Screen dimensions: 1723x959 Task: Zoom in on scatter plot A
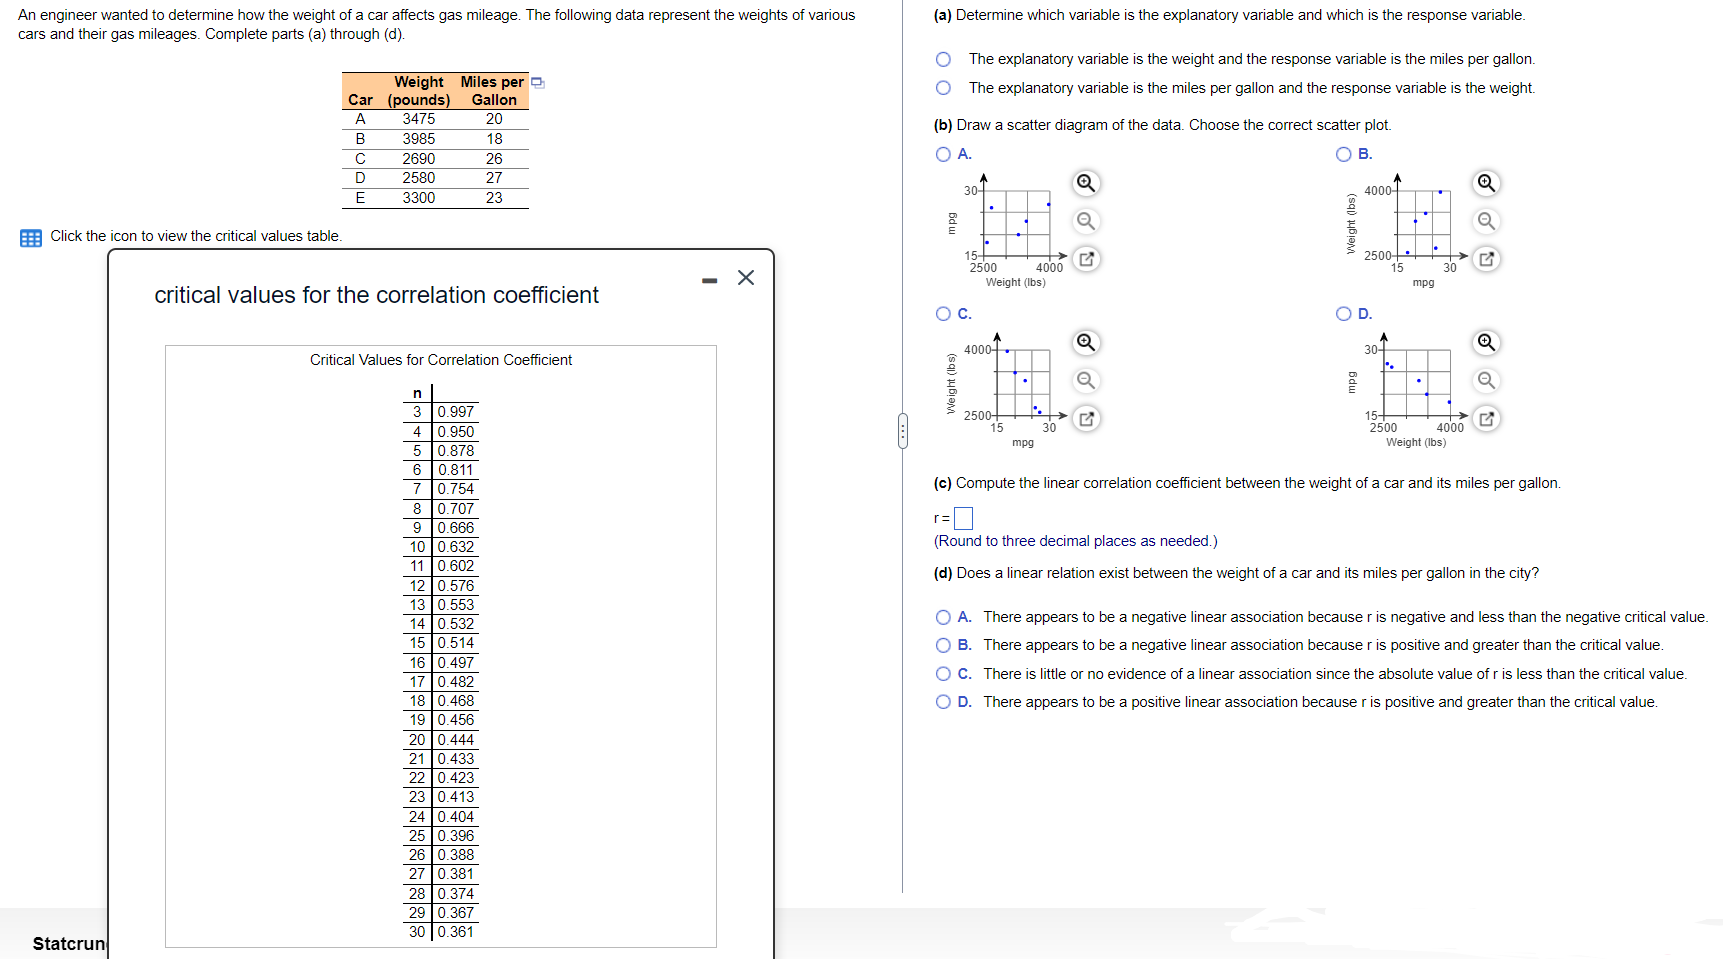pos(1085,183)
